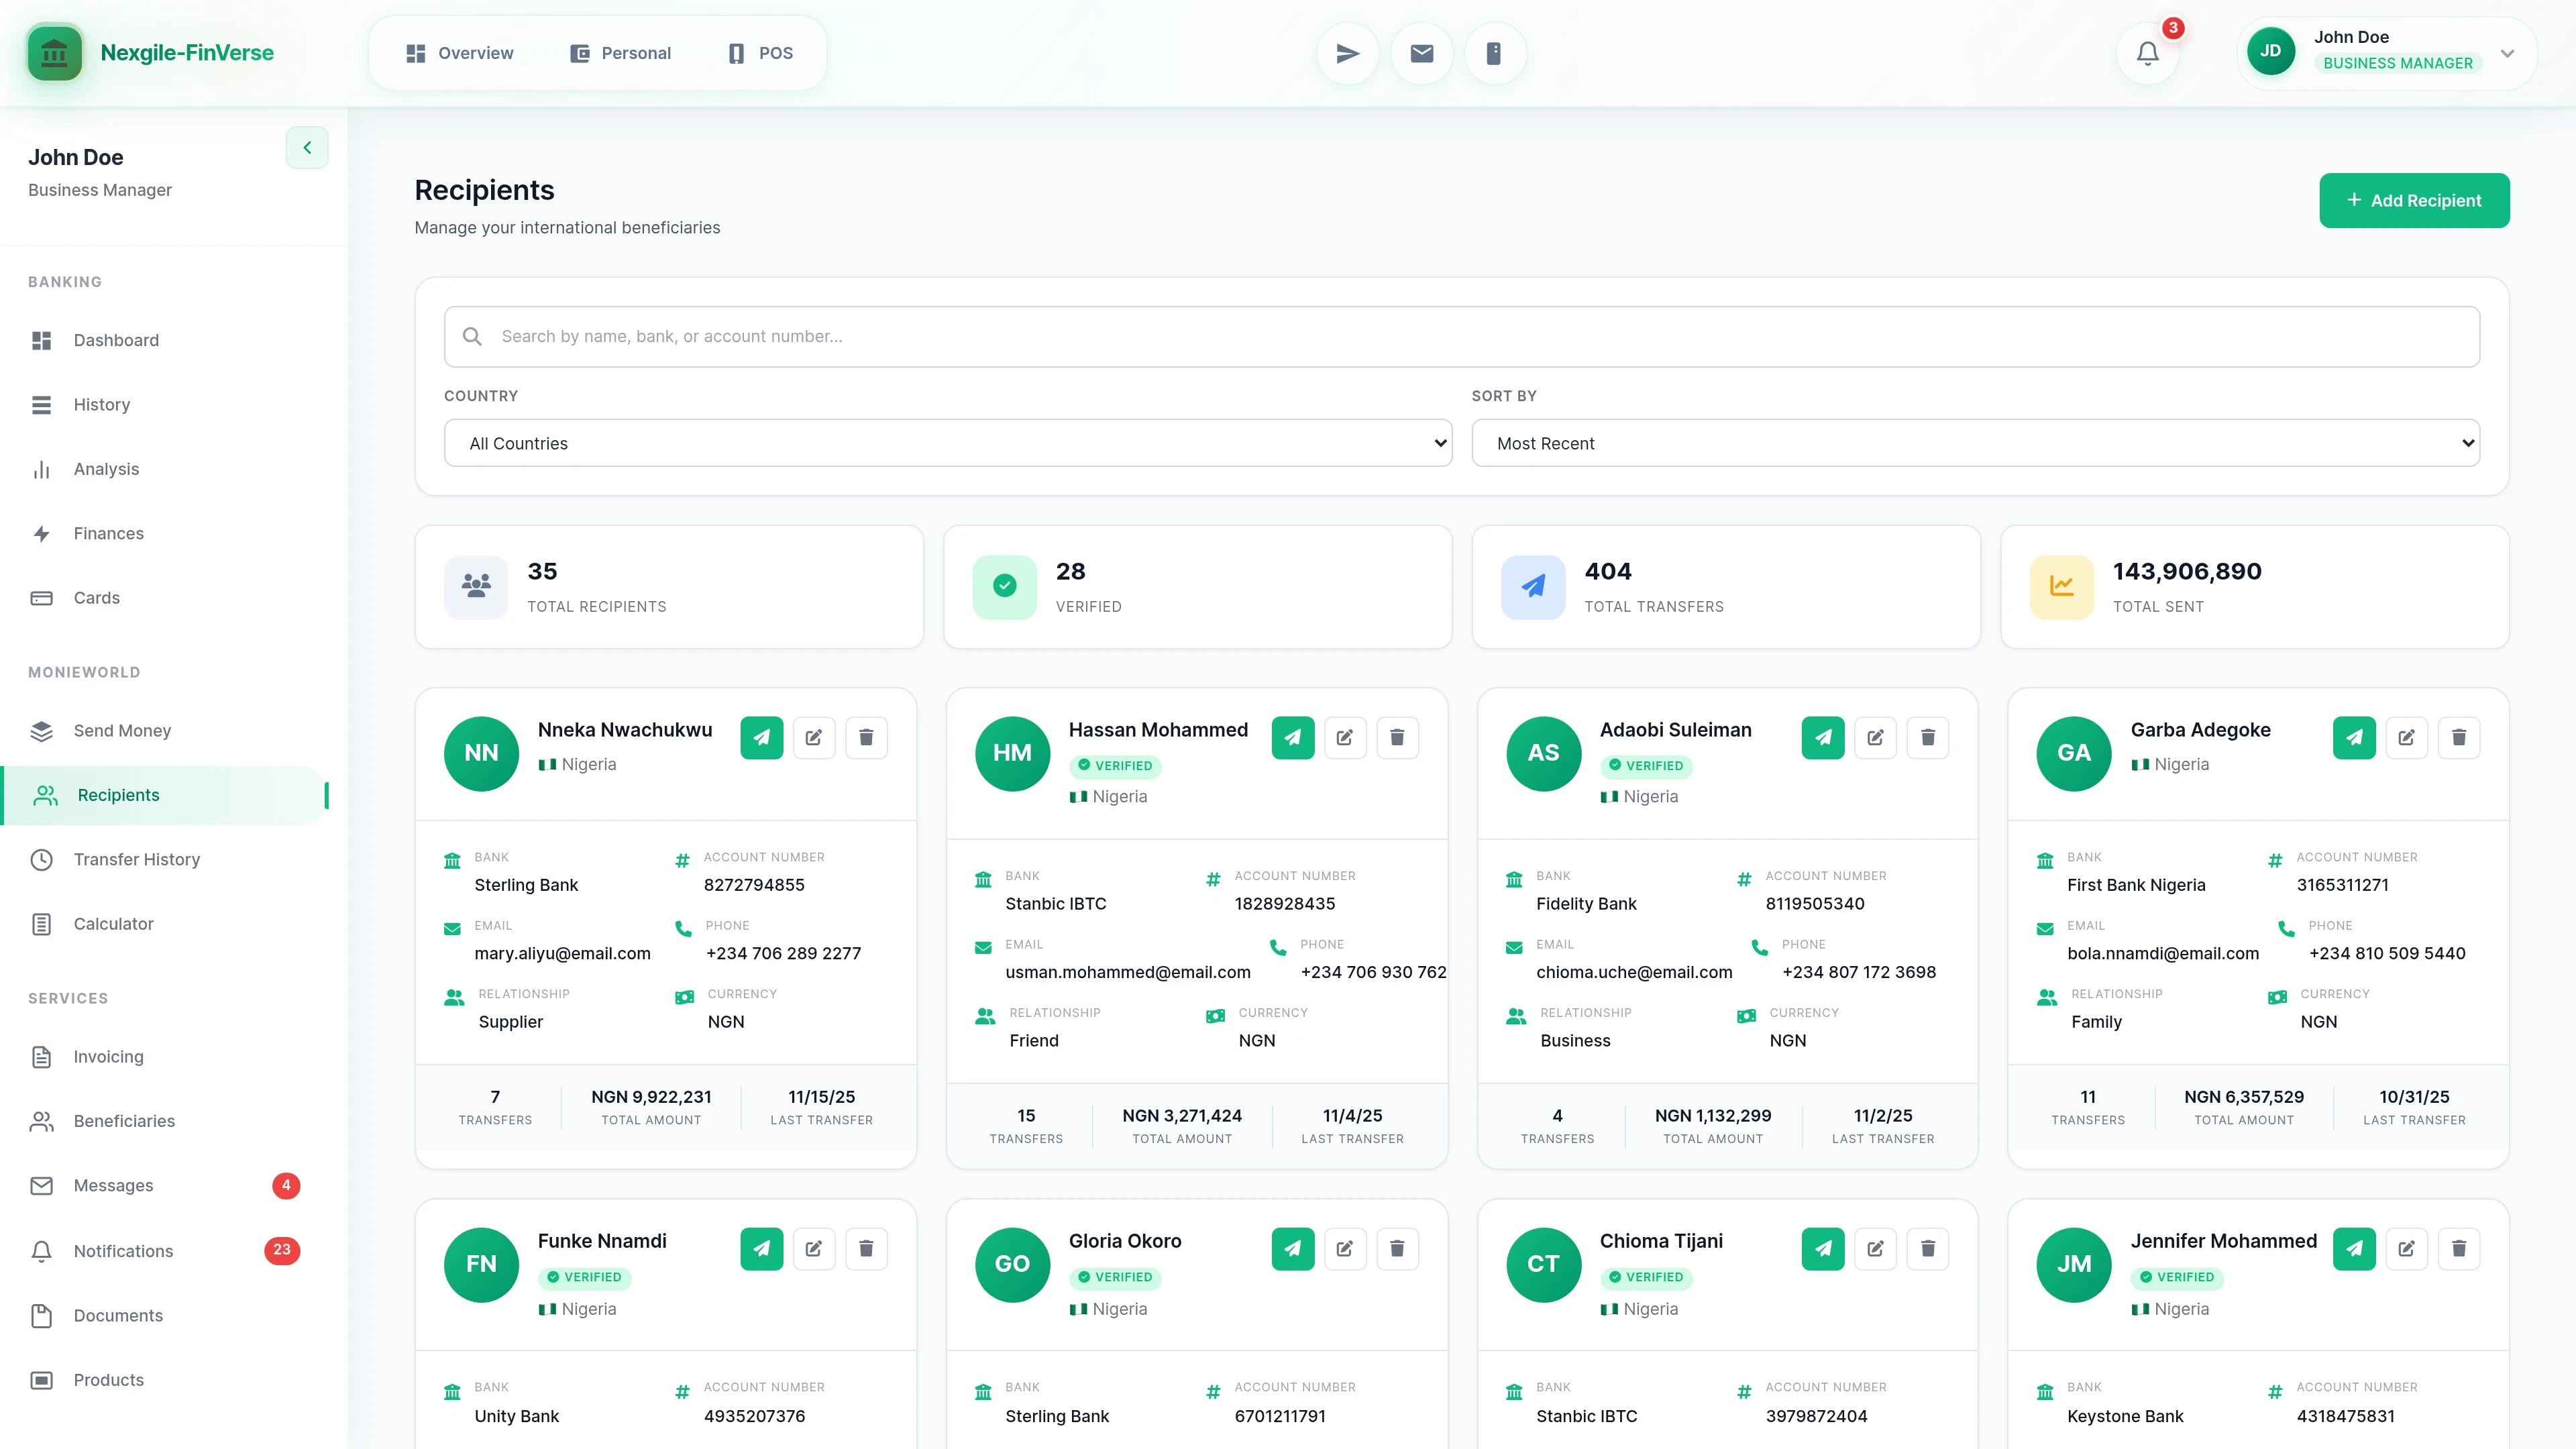Delete Garba Adegoke recipient card
2576x1449 pixels.
[x=2458, y=738]
